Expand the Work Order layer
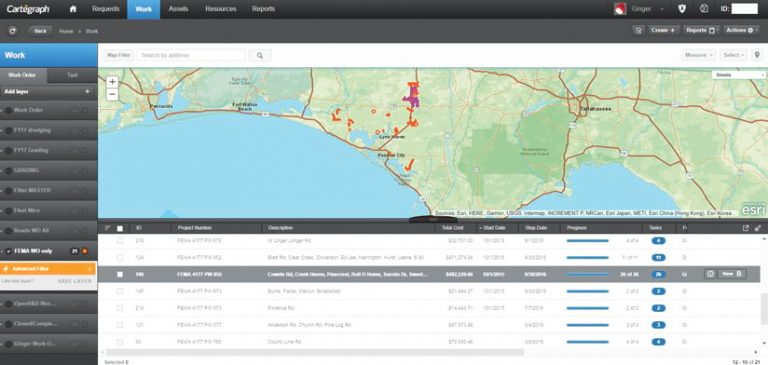Screen dimensions: 768x365 click(2, 110)
